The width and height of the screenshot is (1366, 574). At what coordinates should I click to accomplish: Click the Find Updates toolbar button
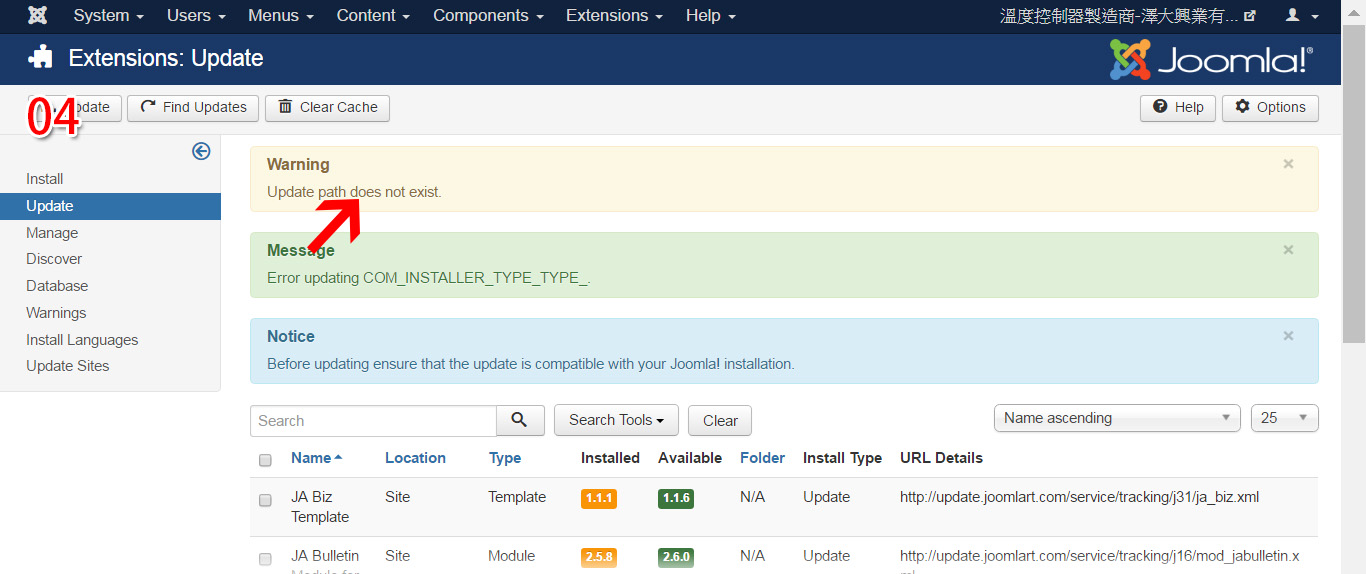193,108
